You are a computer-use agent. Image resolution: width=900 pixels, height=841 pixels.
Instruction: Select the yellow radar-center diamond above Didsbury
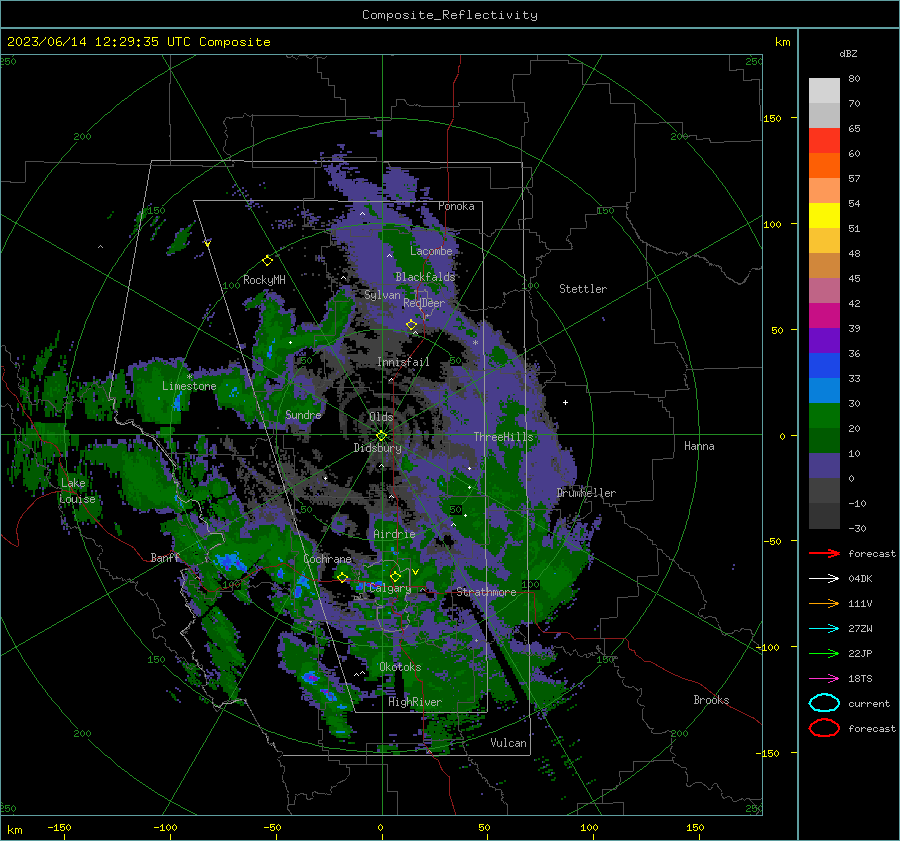click(x=381, y=436)
